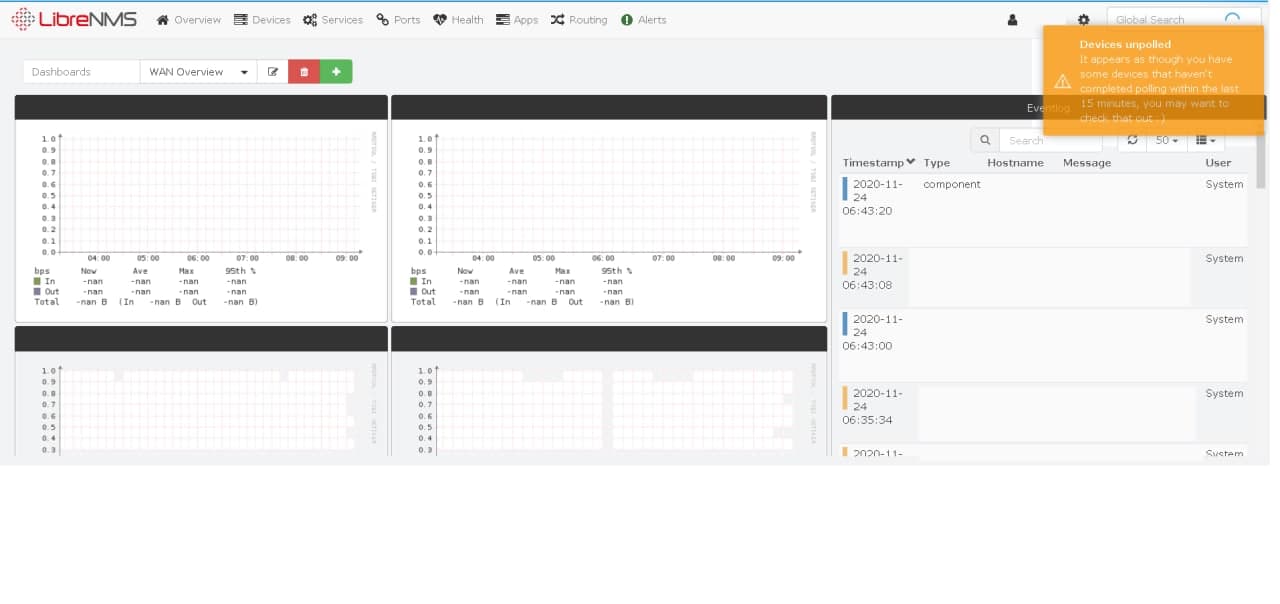Click the LibreNMS logo

click(x=74, y=19)
